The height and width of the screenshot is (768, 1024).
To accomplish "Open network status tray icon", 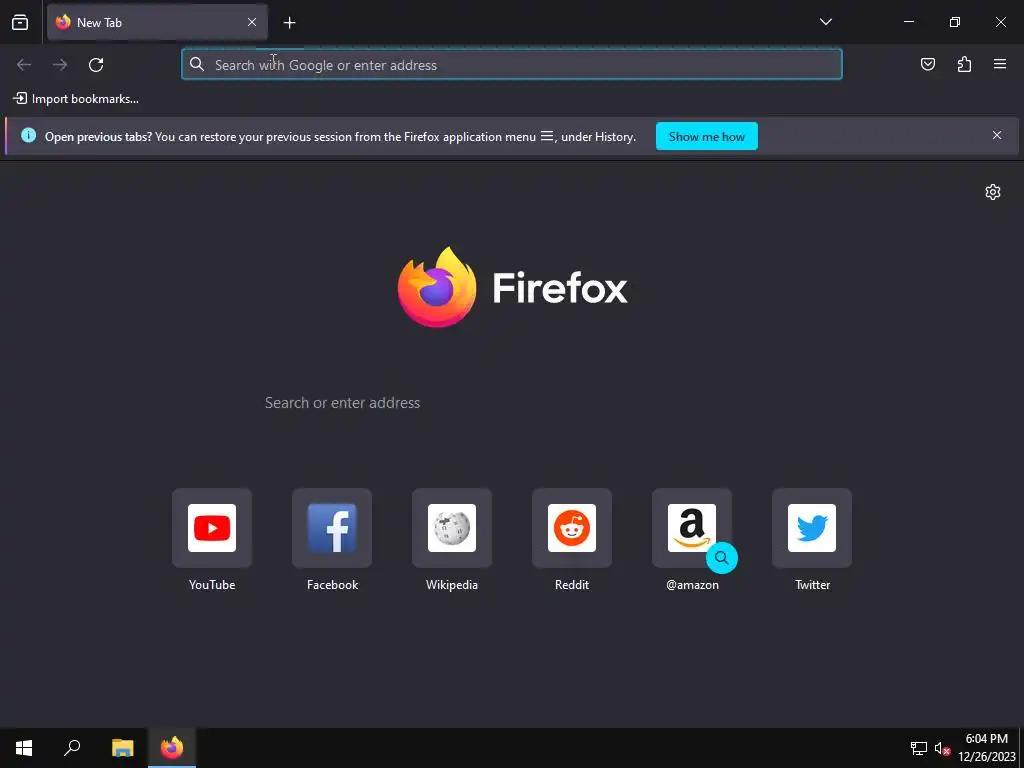I will [x=919, y=748].
